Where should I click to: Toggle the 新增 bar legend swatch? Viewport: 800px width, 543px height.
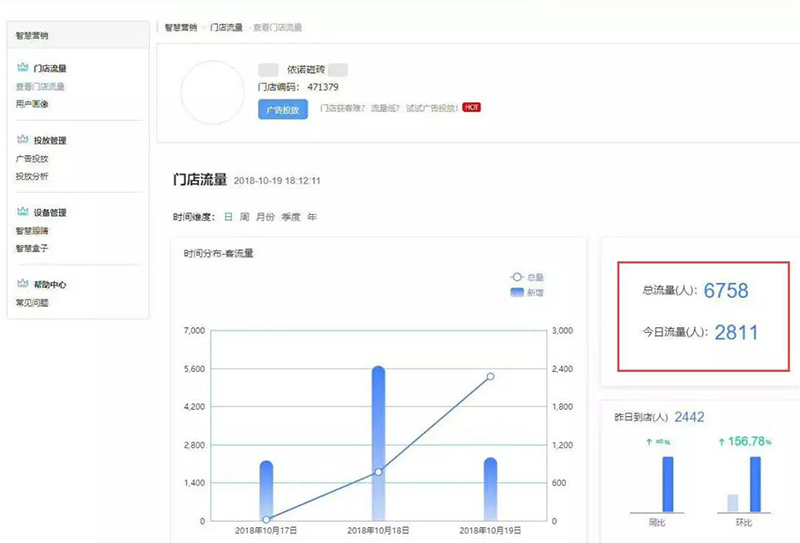tap(516, 292)
